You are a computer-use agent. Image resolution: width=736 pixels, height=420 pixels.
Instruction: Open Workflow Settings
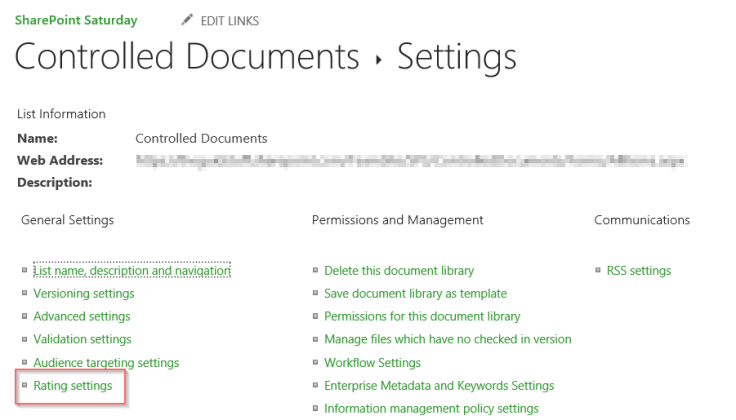pyautogui.click(x=372, y=363)
